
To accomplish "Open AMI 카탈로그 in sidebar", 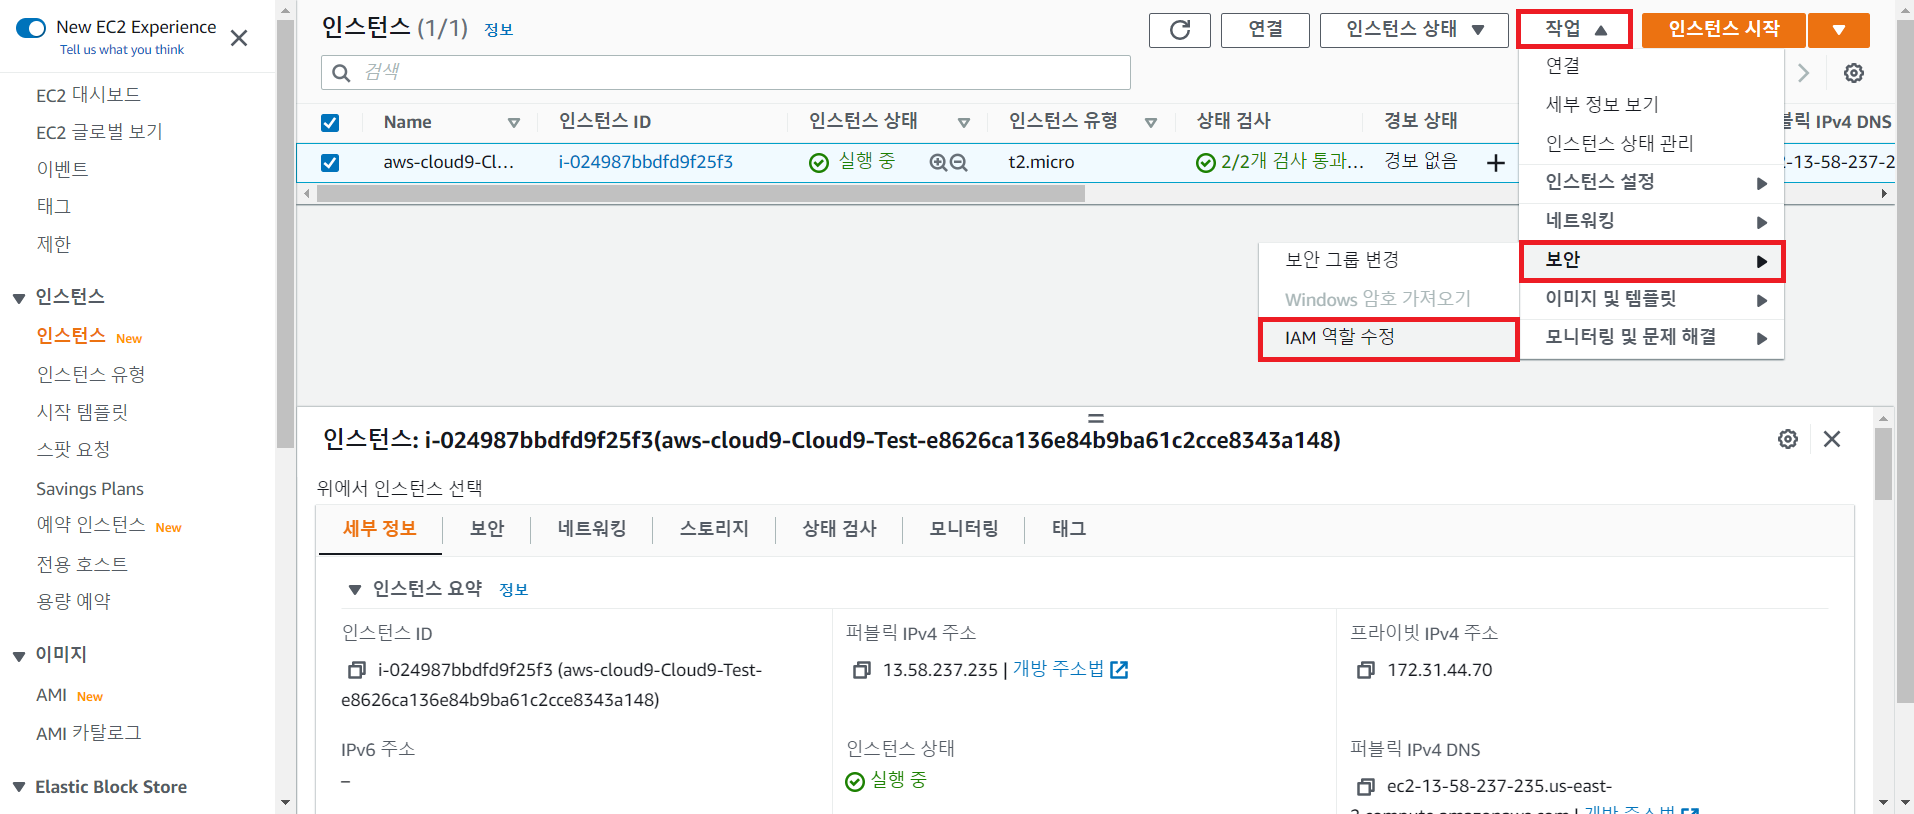I will (89, 733).
